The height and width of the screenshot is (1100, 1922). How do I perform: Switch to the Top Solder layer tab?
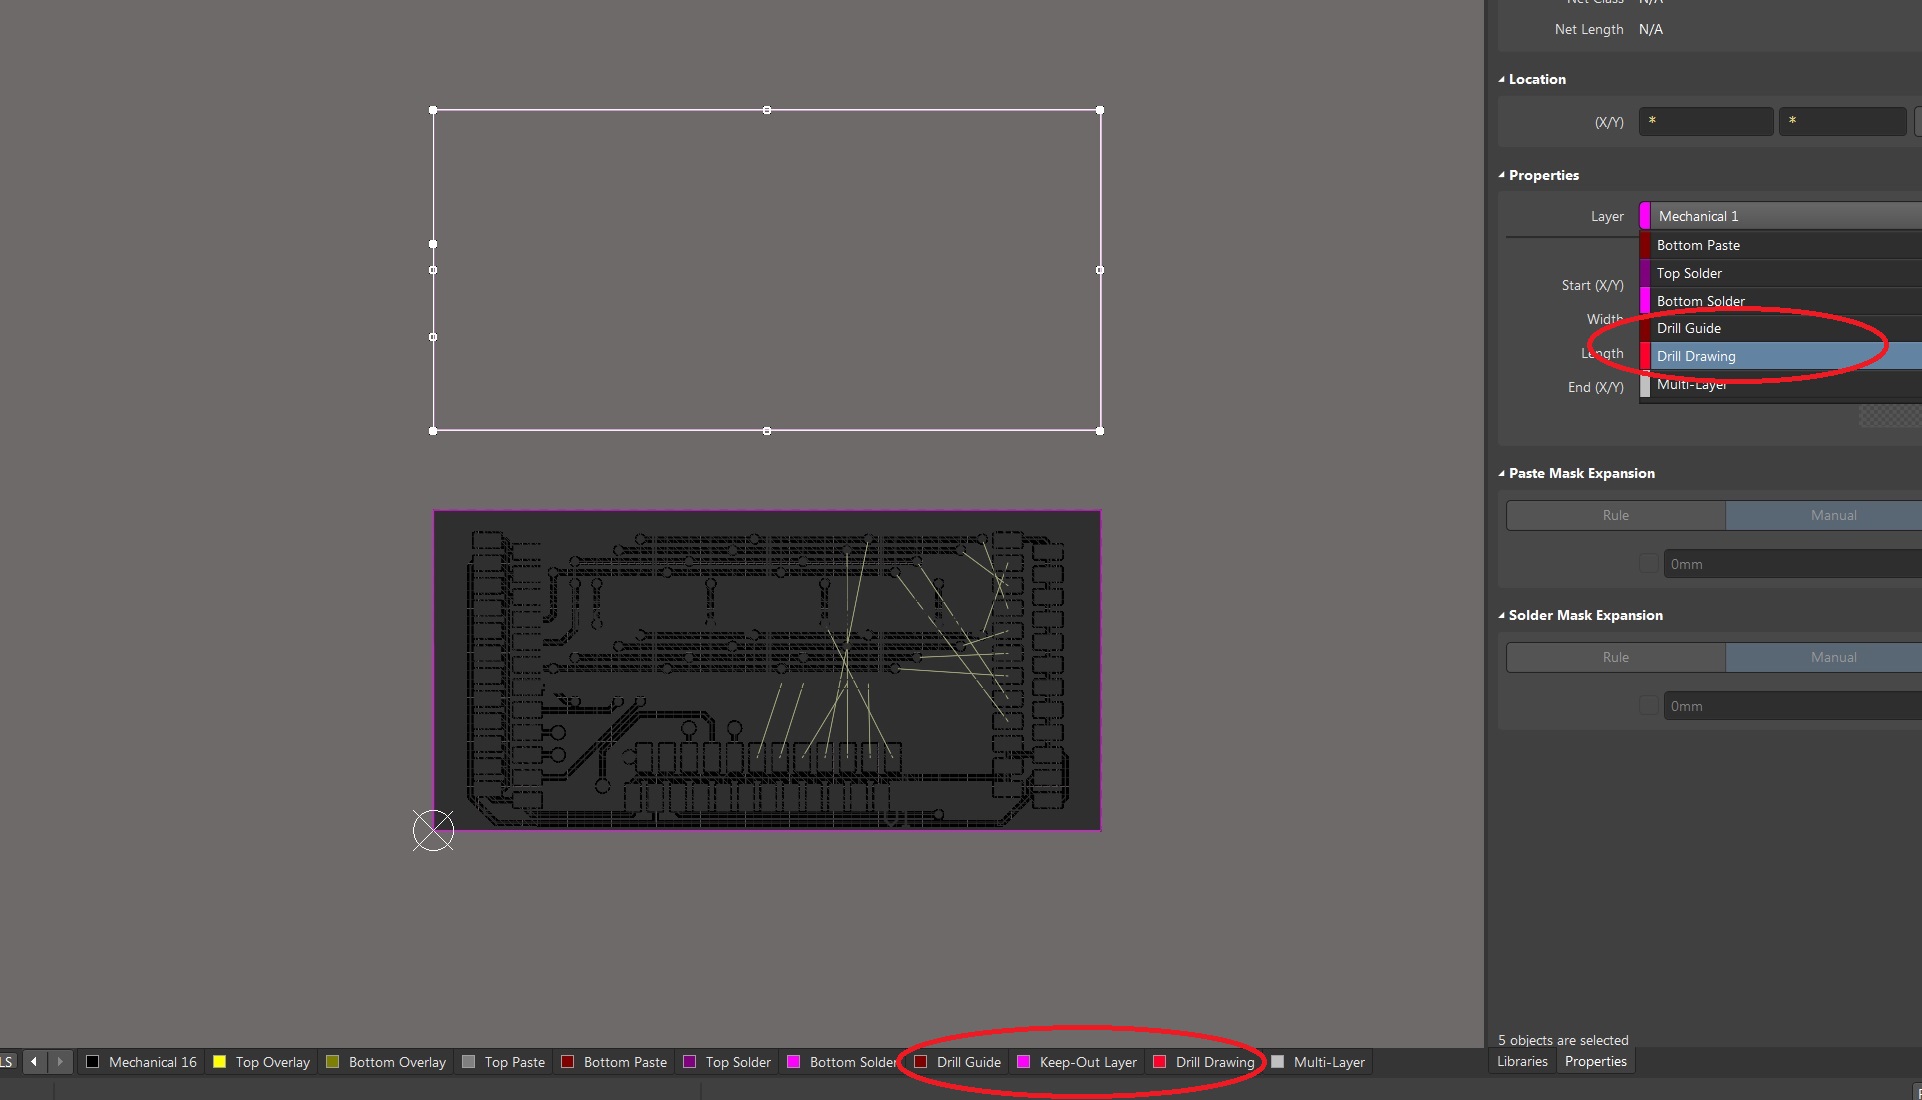click(727, 1062)
